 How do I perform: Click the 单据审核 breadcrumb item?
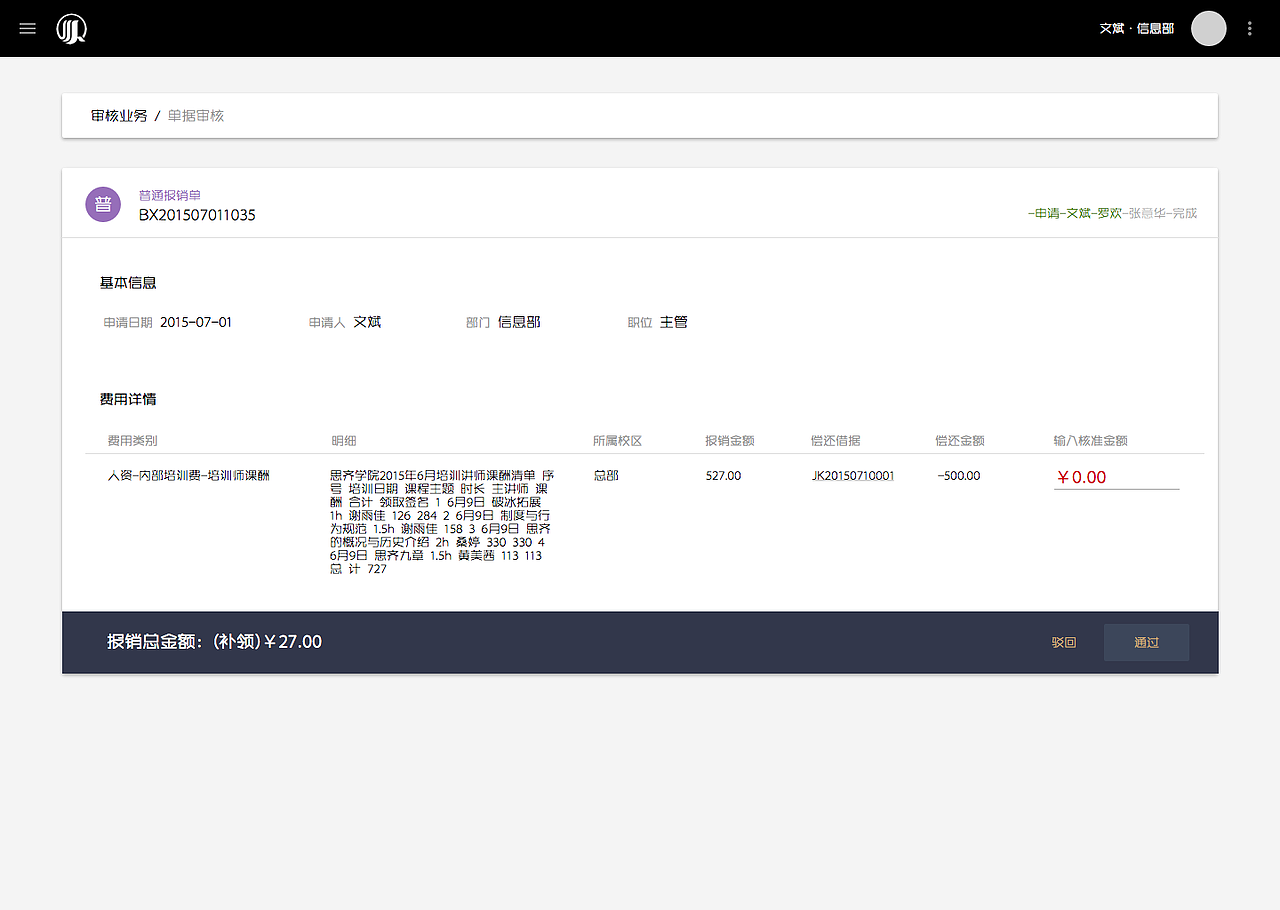tap(196, 116)
